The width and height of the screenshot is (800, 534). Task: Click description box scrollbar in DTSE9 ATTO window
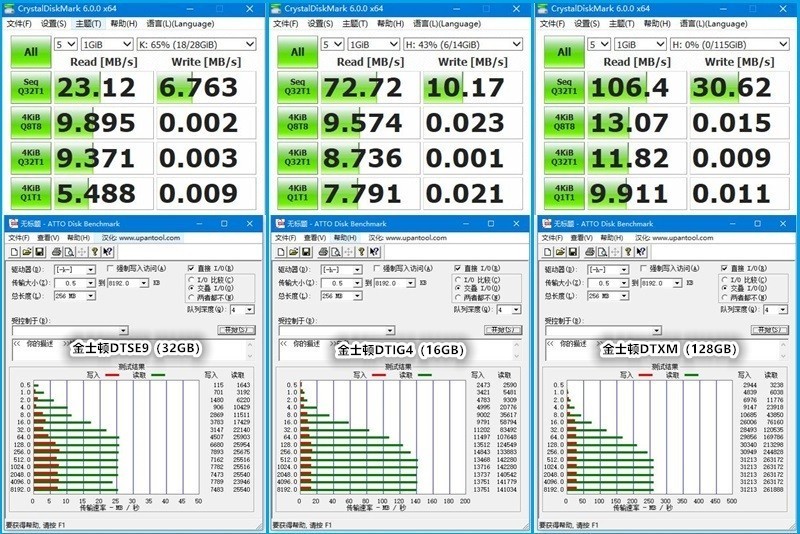tap(250, 349)
